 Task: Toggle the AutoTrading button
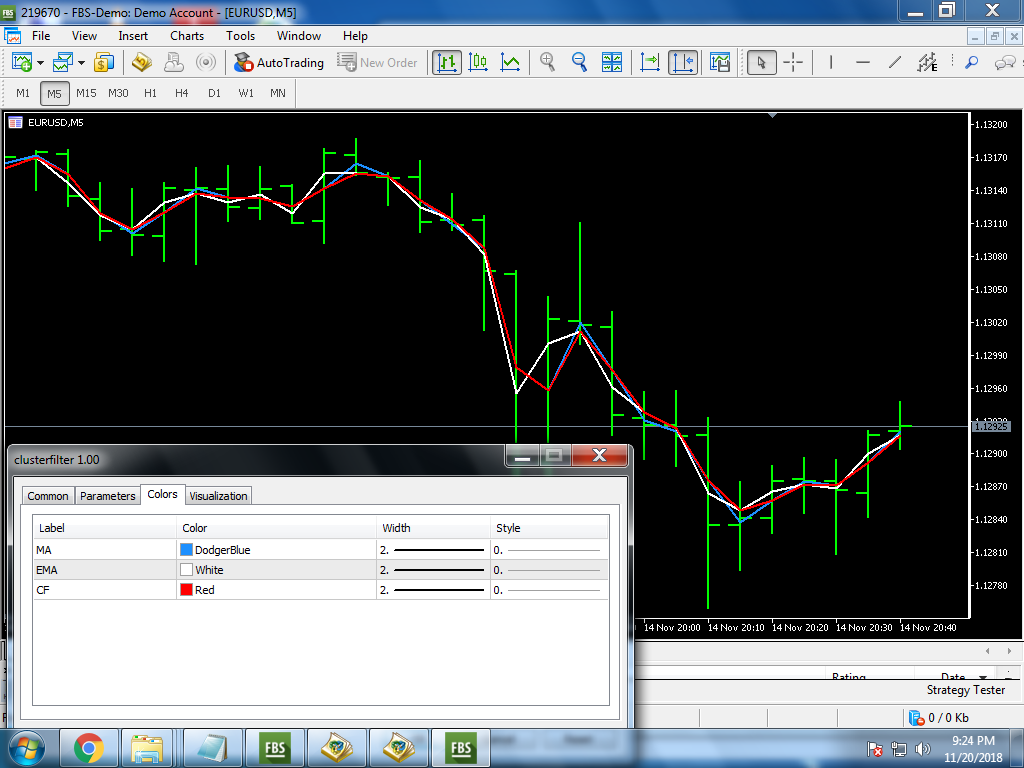[280, 63]
